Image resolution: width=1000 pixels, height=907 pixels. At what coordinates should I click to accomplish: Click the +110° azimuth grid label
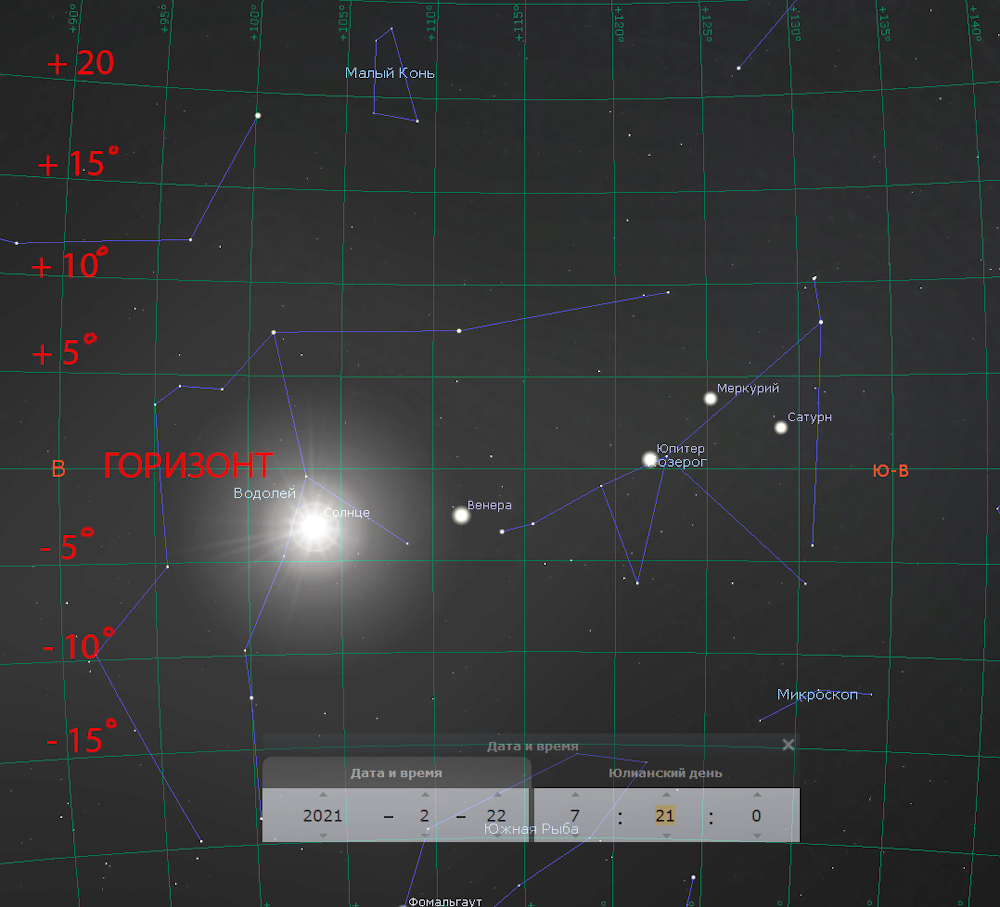[x=432, y=22]
